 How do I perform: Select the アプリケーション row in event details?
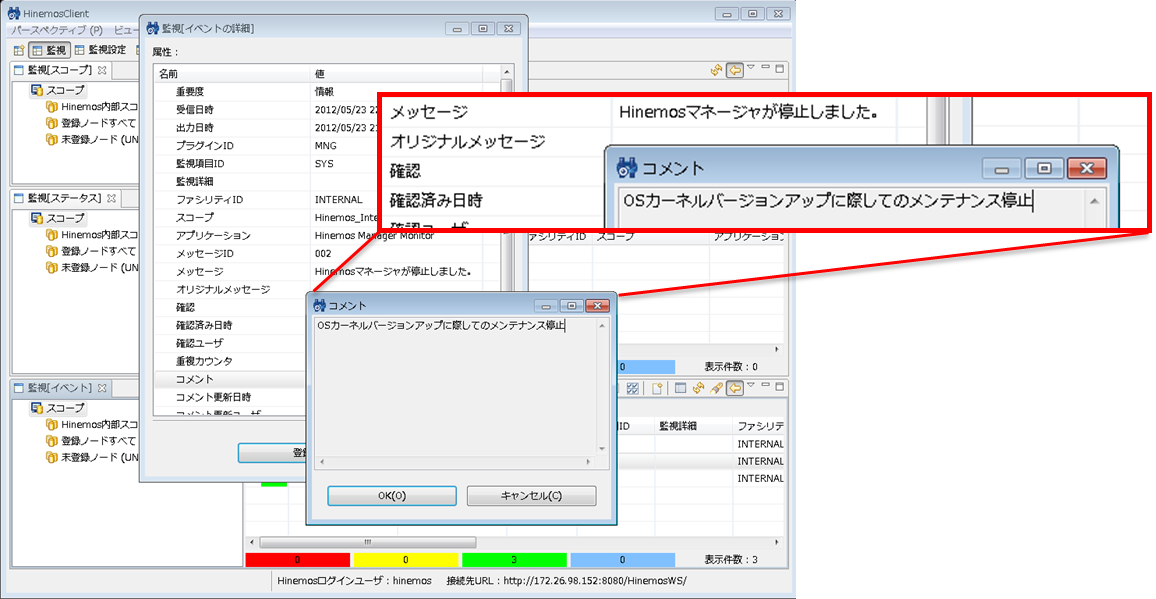327,235
